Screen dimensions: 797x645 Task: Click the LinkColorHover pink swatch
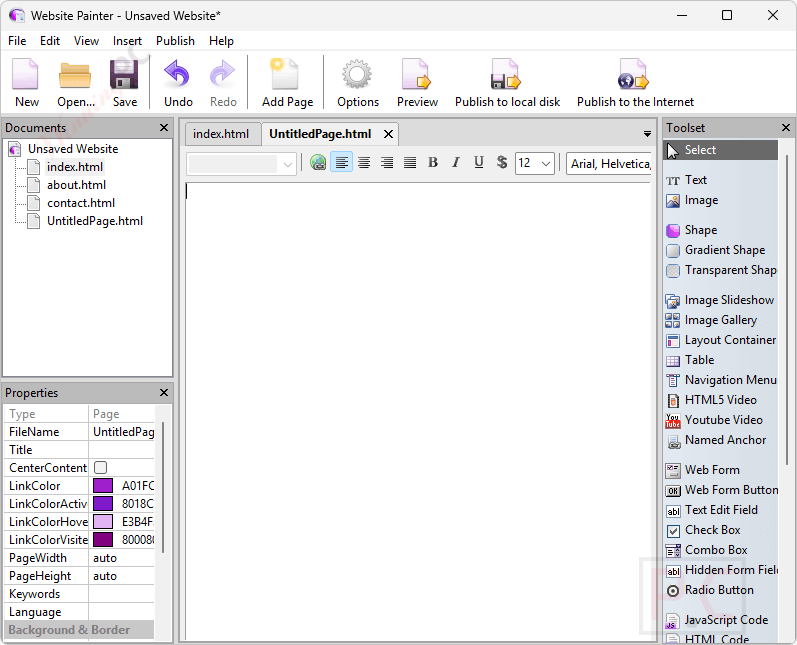(103, 522)
